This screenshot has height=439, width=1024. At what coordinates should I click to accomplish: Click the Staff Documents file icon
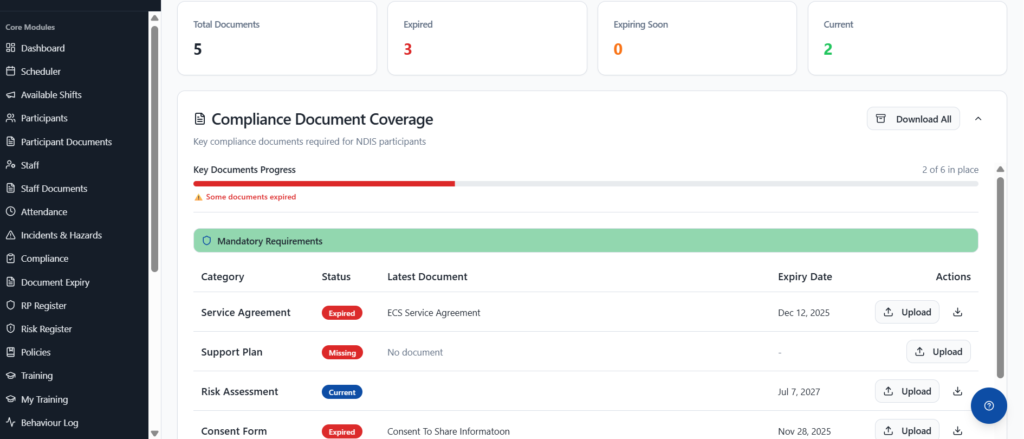[10, 188]
